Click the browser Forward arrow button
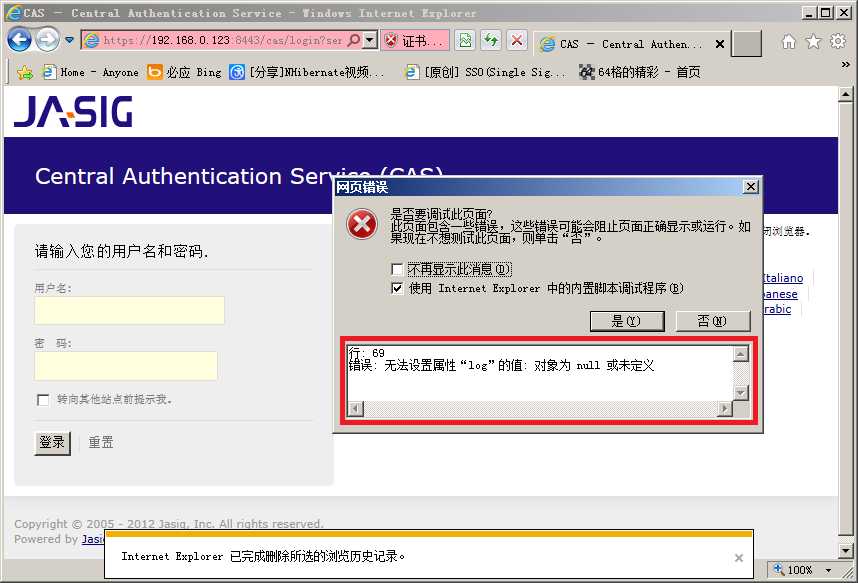858x583 pixels. (48, 40)
